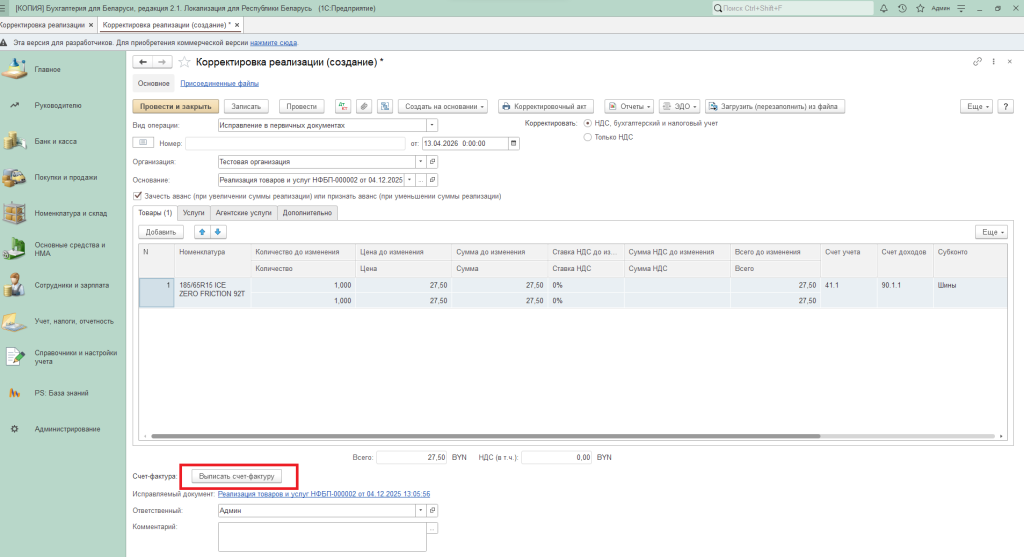Screen dimensions: 1024x557
Task: Expand the "Вид операции" dropdown
Action: tap(432, 125)
